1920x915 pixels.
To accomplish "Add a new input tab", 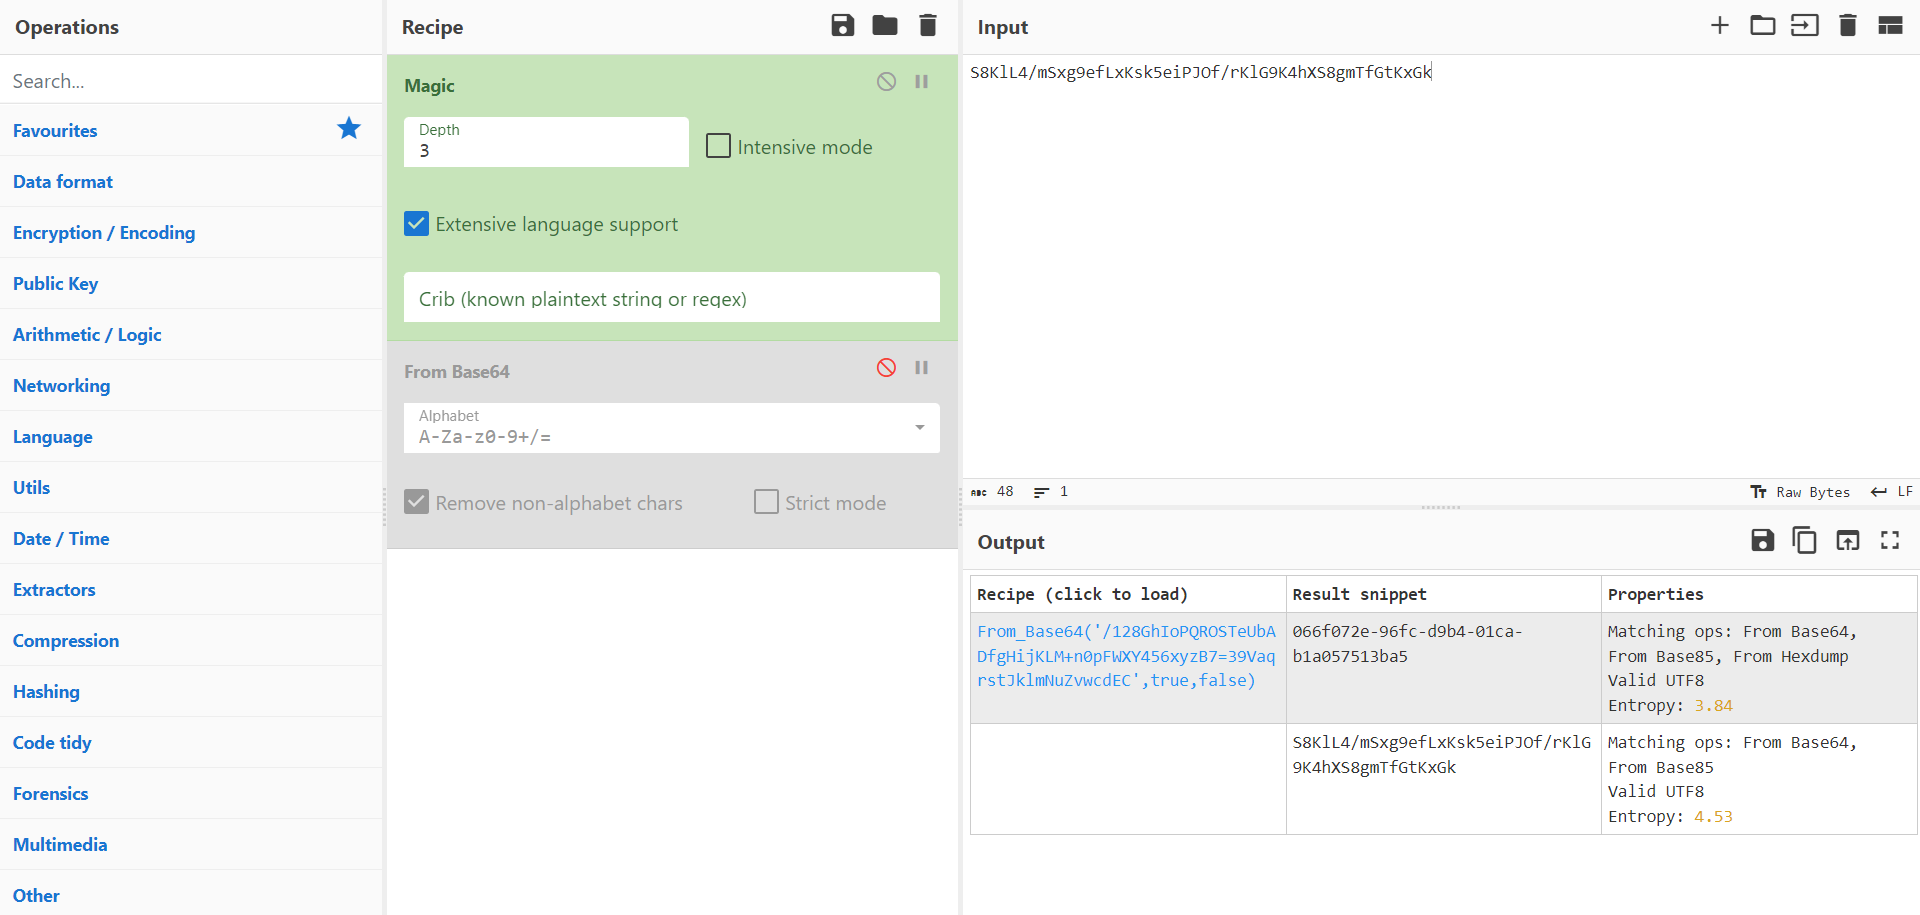I will [x=1719, y=26].
